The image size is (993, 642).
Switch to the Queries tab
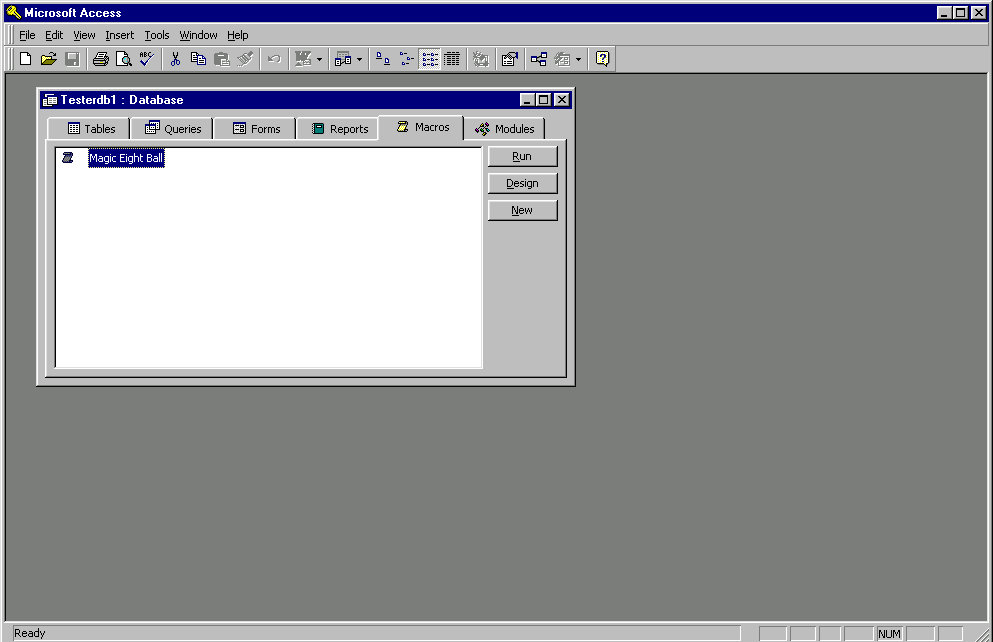[x=172, y=129]
